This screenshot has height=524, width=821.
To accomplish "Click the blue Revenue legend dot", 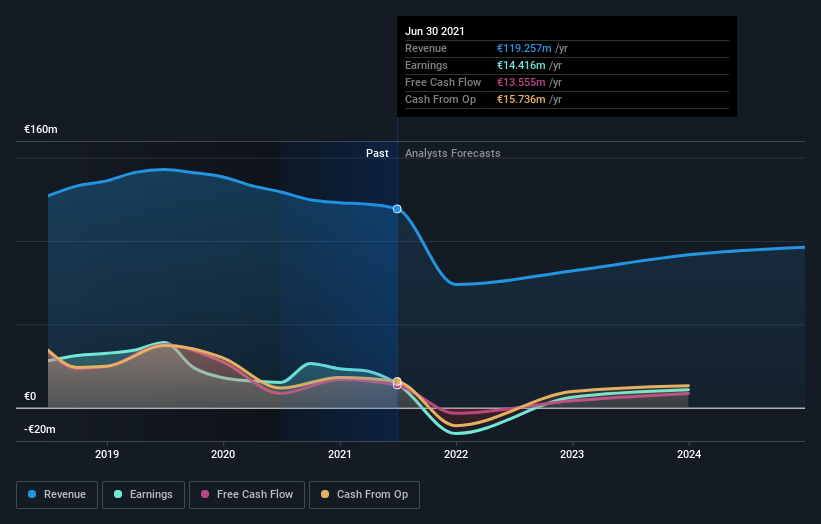I will click(x=32, y=494).
